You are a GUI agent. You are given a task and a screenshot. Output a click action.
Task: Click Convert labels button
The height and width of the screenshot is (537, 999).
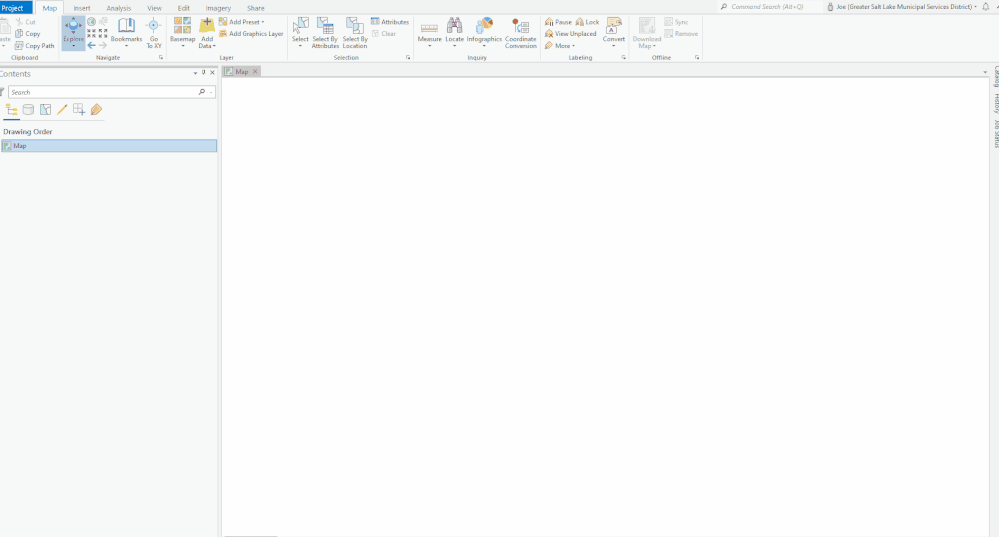click(614, 33)
